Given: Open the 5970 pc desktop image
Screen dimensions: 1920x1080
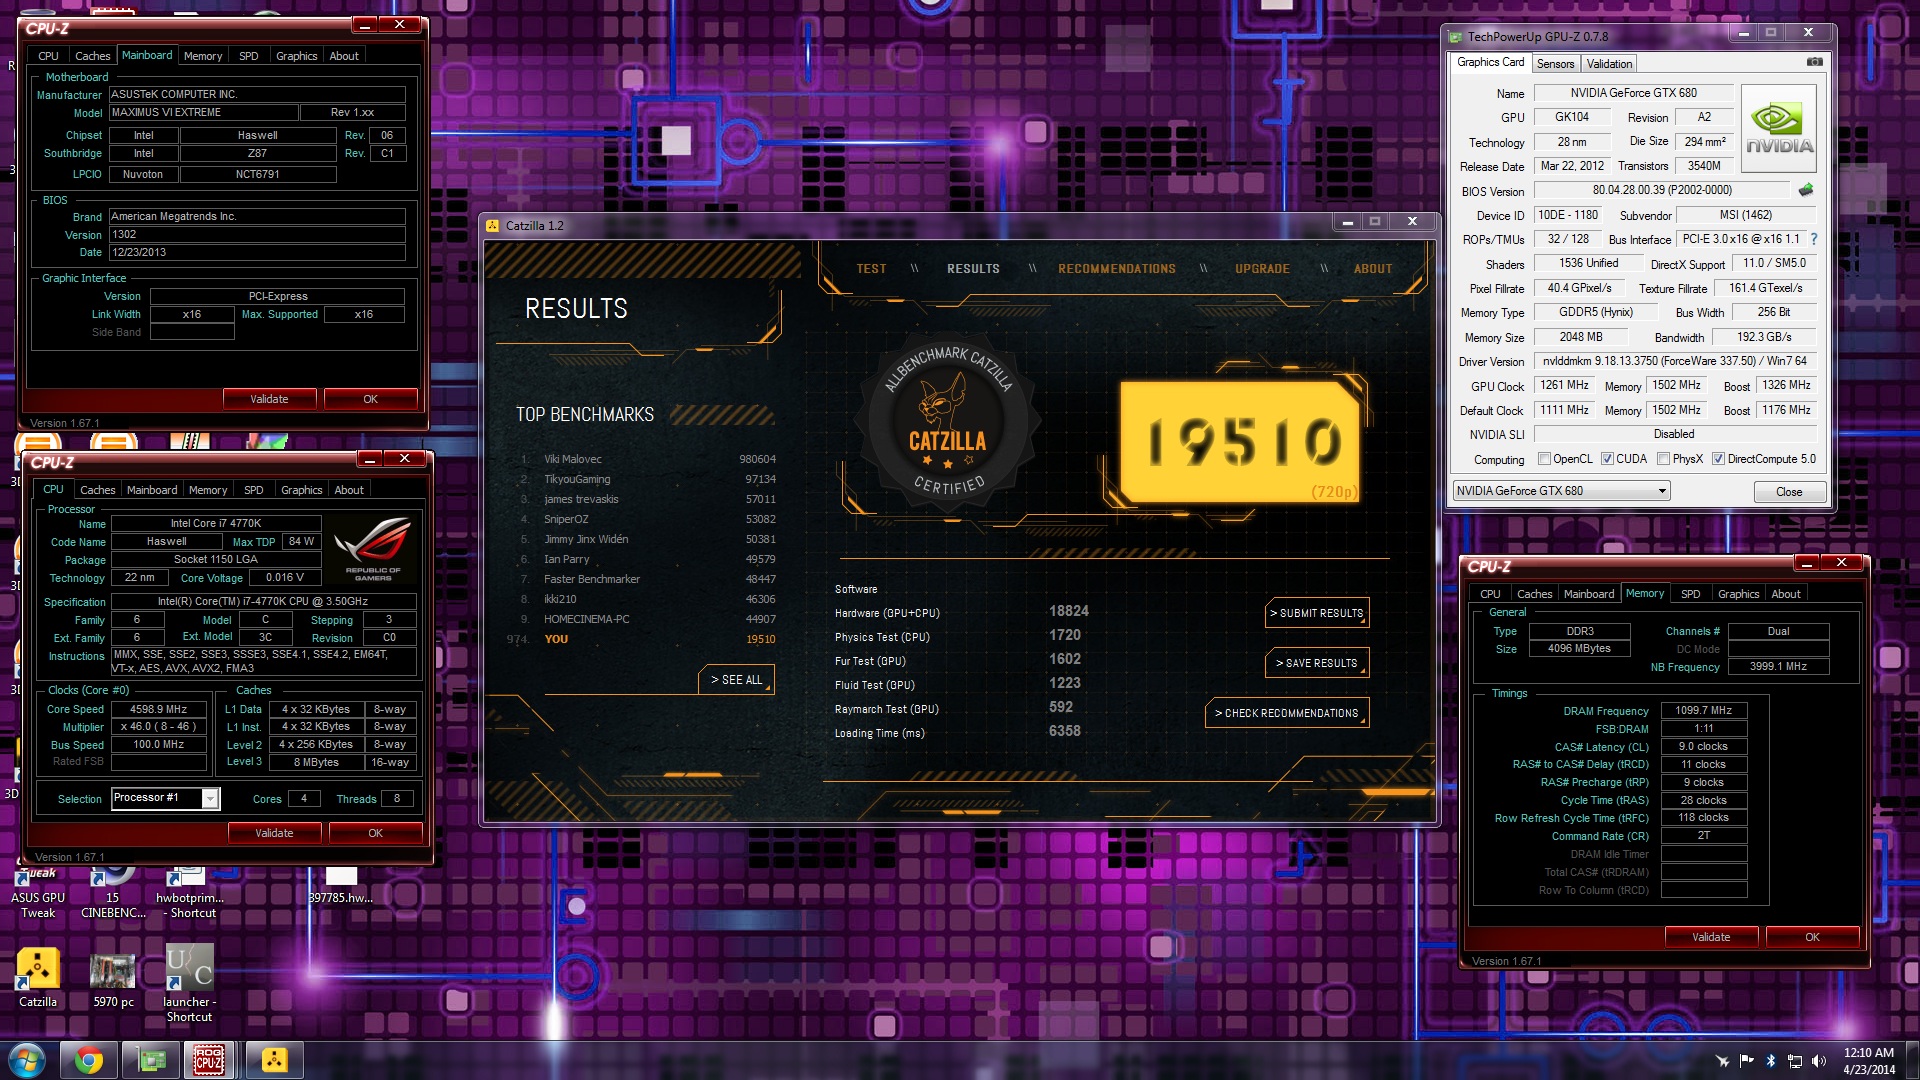Looking at the screenshot, I should 113,980.
